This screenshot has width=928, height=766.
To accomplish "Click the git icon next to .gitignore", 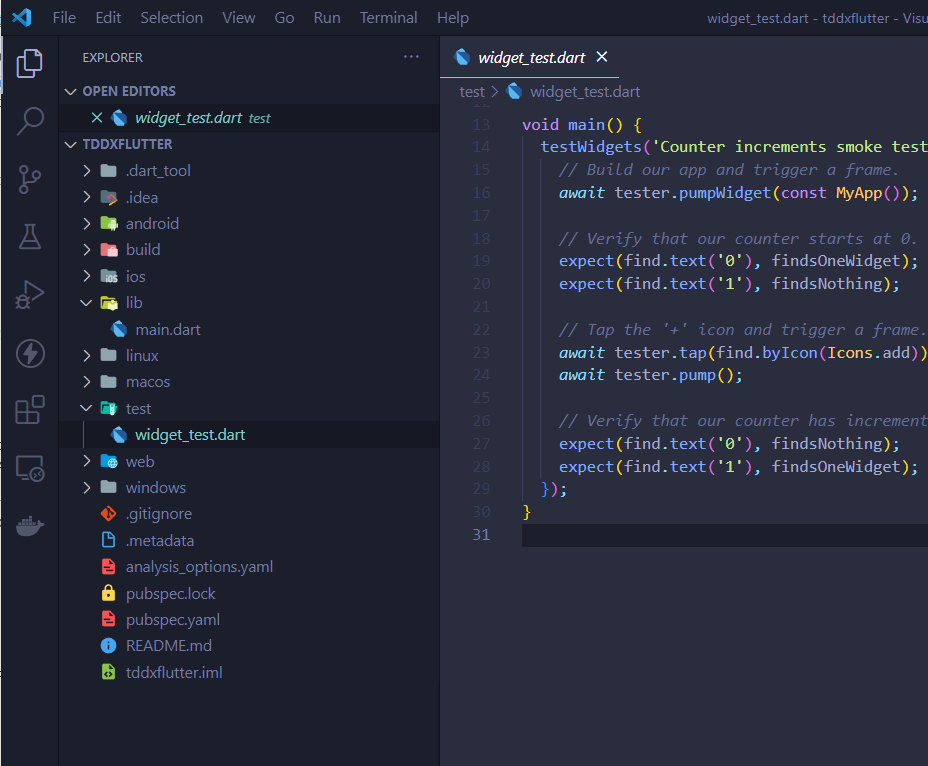I will point(109,514).
